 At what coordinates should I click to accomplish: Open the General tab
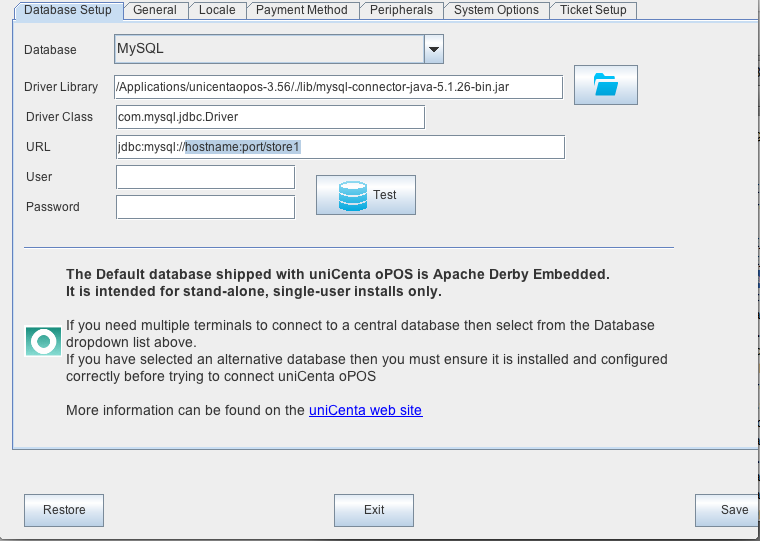[x=155, y=10]
